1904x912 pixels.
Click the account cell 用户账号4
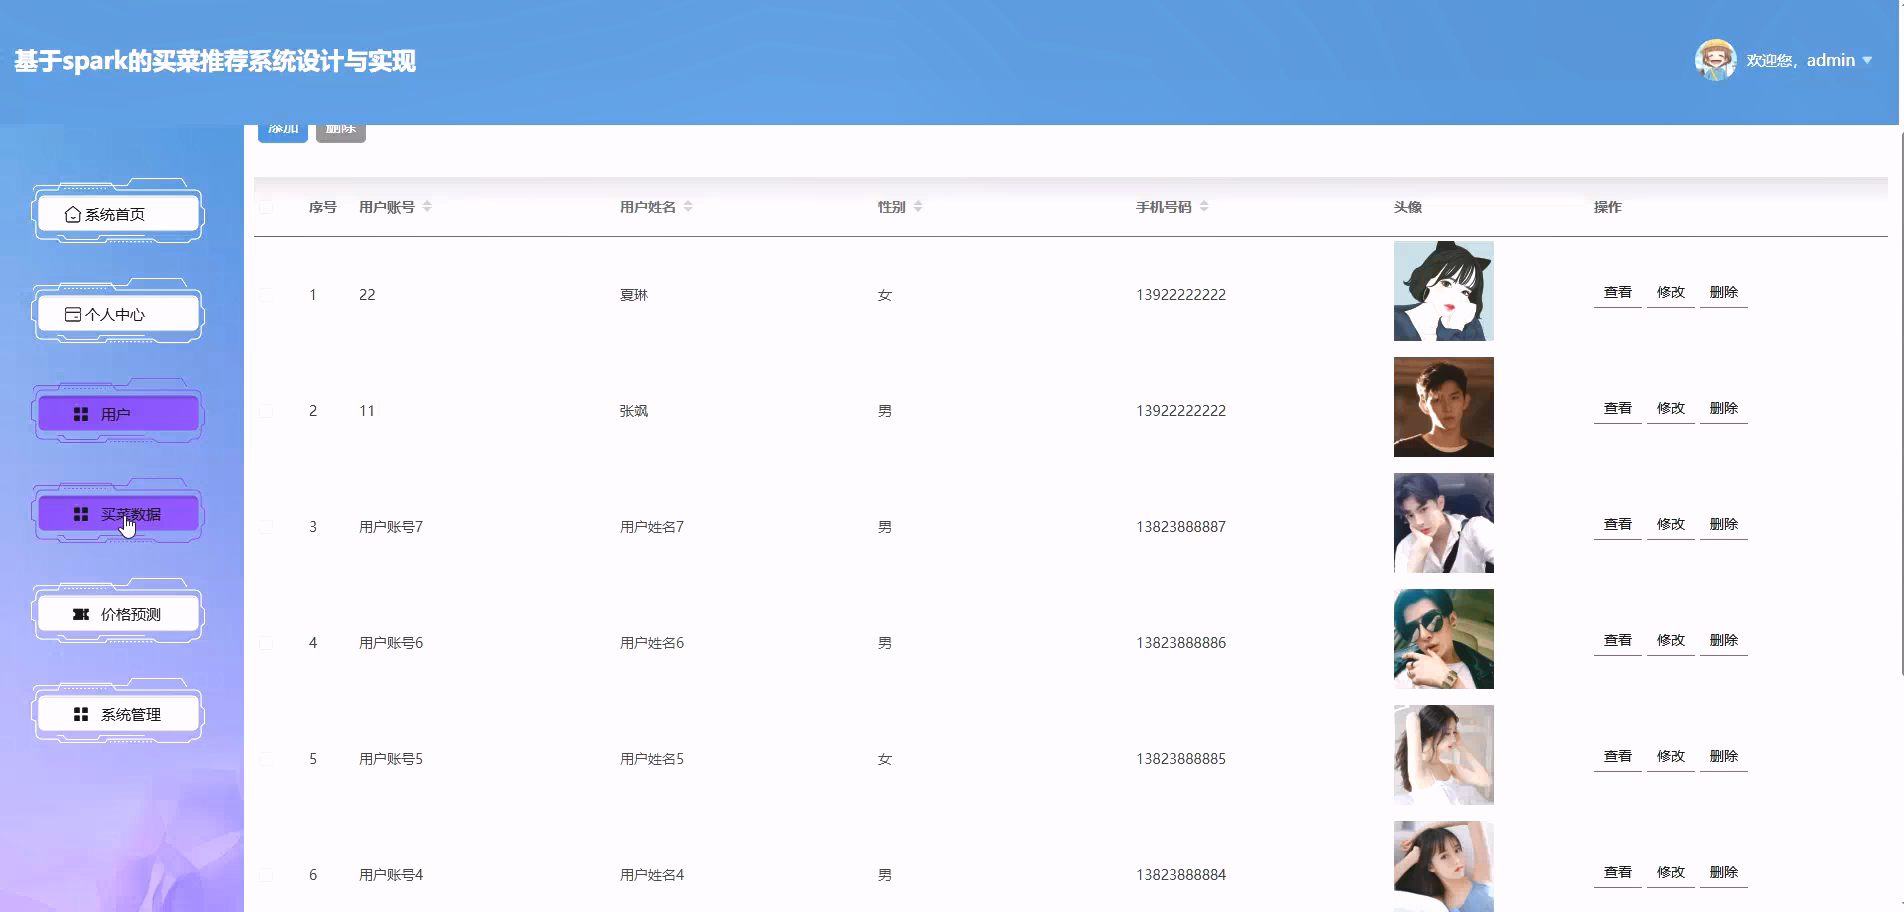click(391, 875)
